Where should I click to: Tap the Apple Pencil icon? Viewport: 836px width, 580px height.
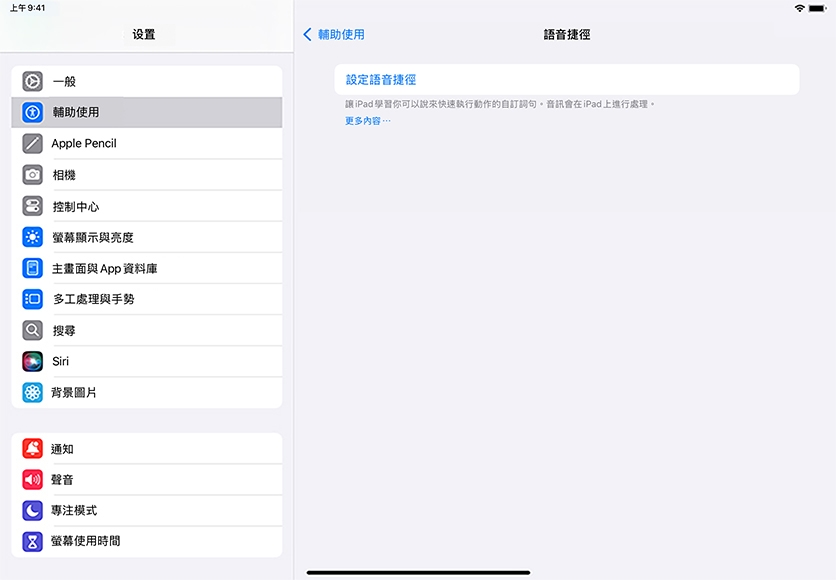click(33, 144)
